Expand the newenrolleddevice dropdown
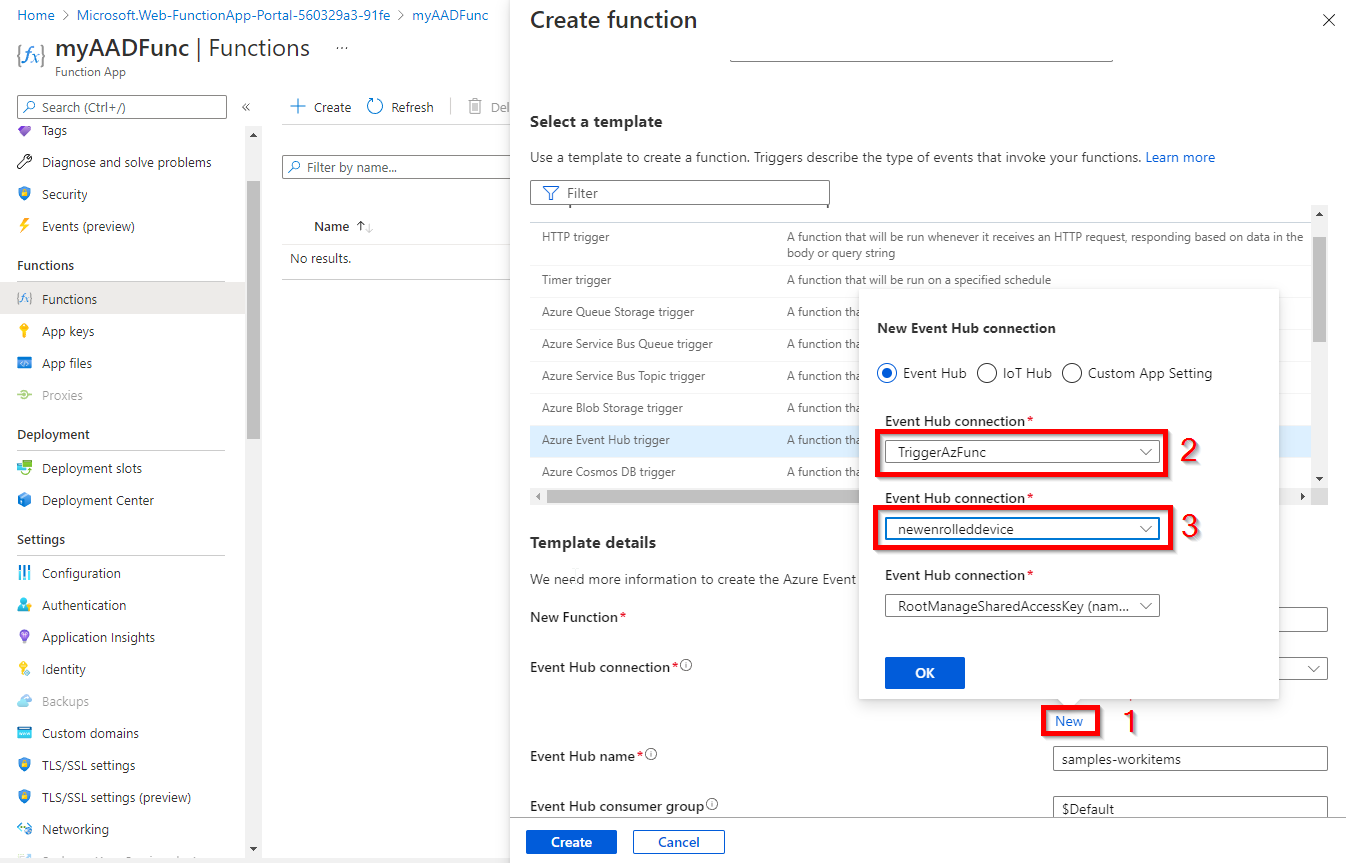Screen dimensions: 1346x863 [x=1021, y=527]
